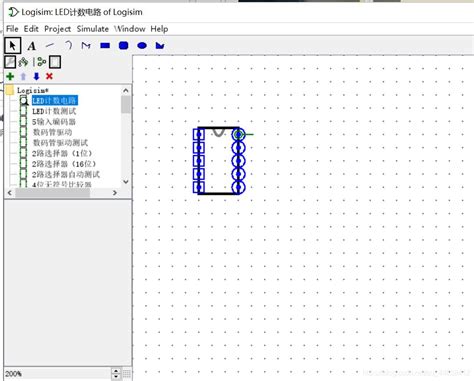The width and height of the screenshot is (474, 381).
Task: Select 数码管驱动测试 circuit in tree
Action: coord(60,143)
